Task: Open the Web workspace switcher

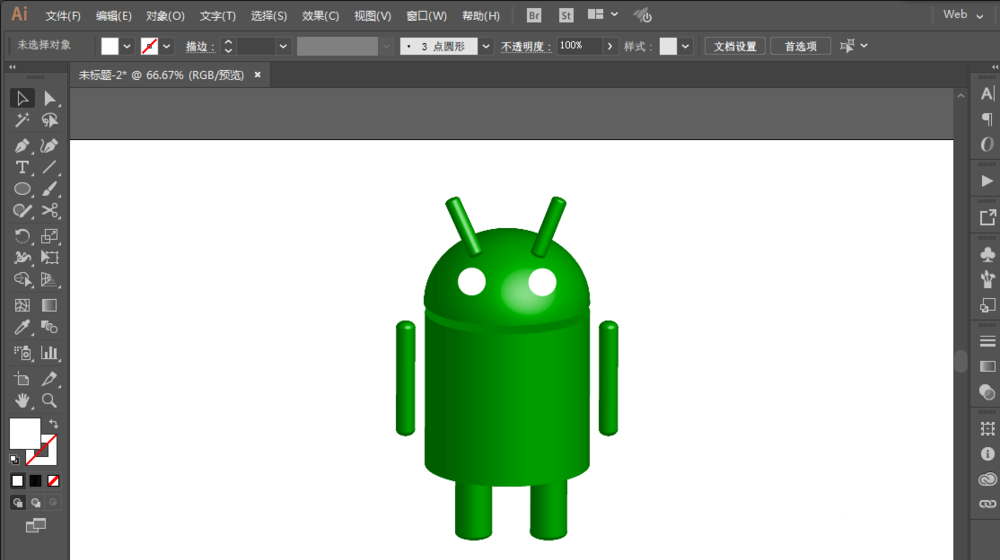Action: [963, 15]
